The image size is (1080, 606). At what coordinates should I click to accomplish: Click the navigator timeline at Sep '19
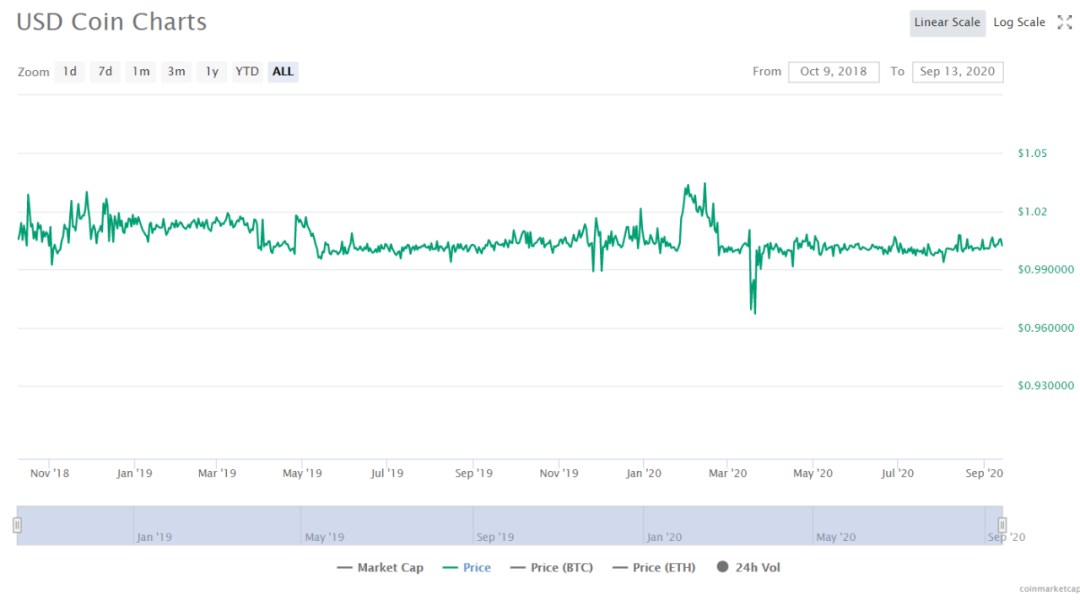[495, 537]
